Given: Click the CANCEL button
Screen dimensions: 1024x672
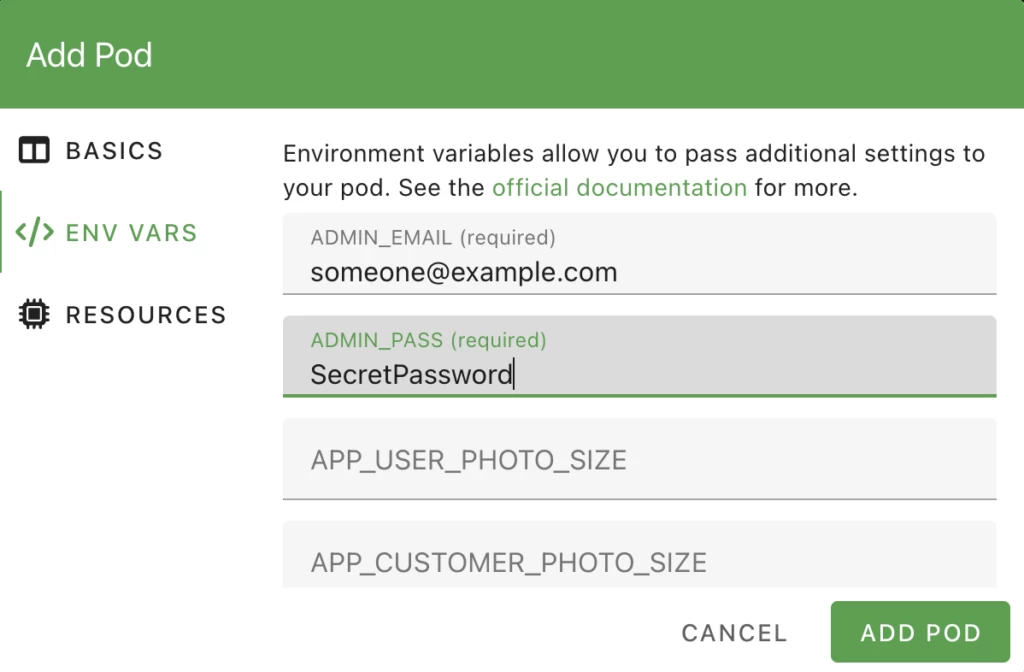Looking at the screenshot, I should pyautogui.click(x=734, y=633).
